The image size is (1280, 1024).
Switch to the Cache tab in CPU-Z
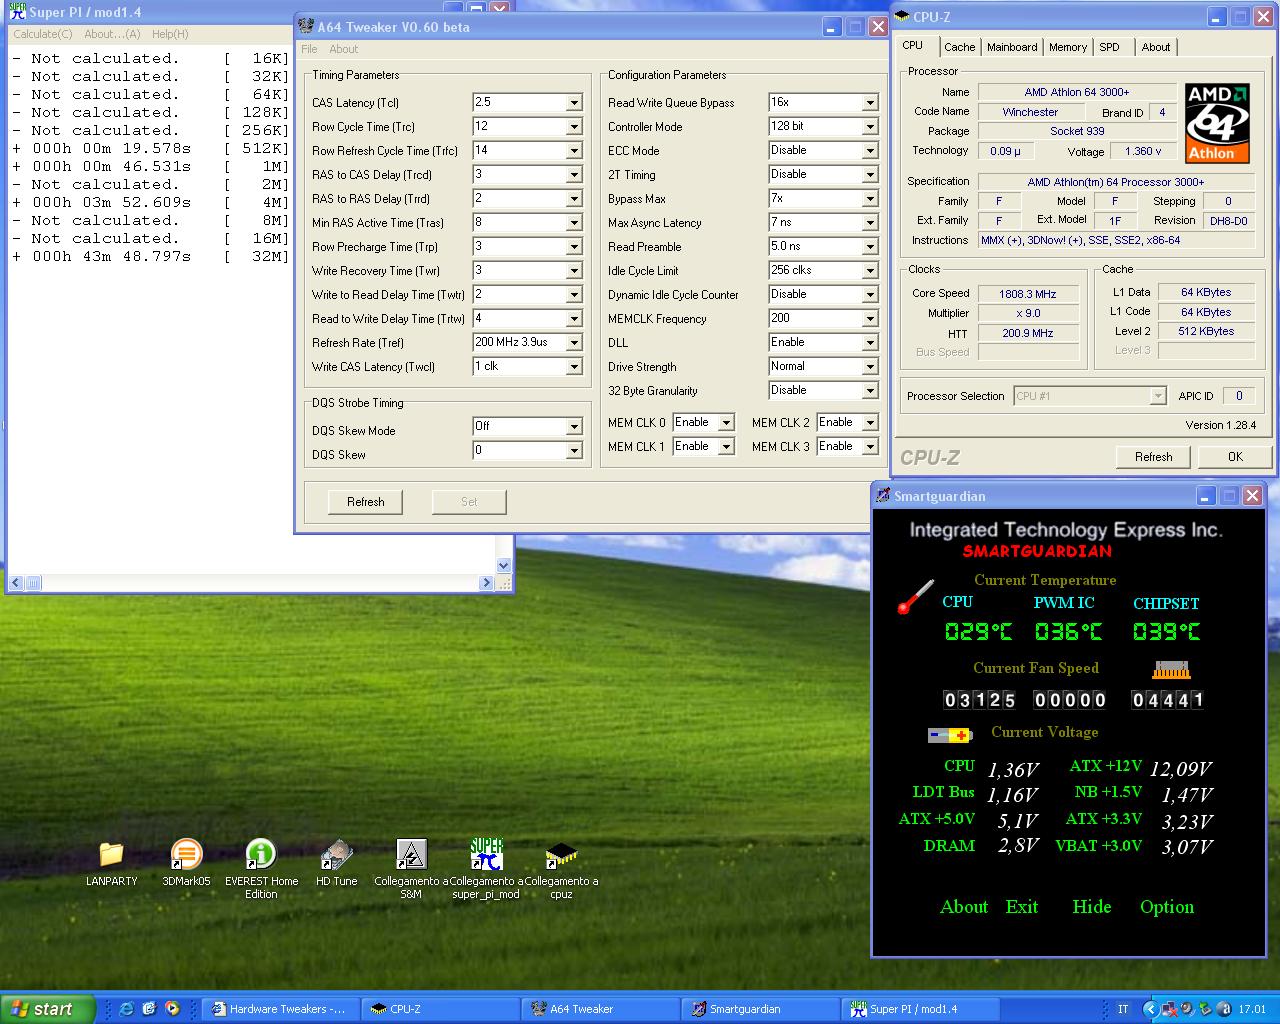[959, 47]
